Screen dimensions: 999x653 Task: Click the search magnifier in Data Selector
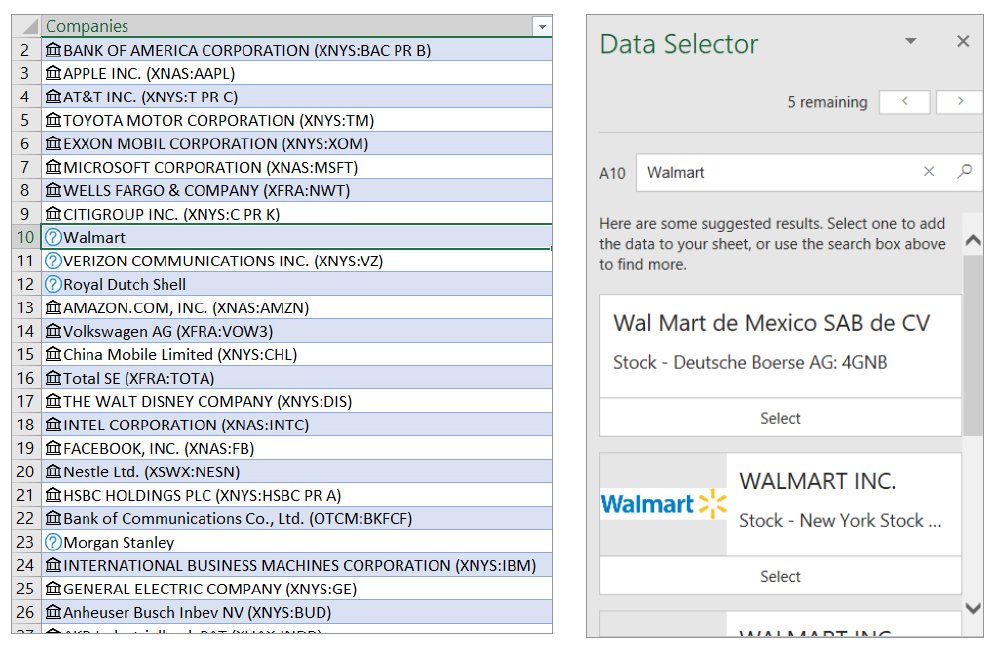[x=964, y=172]
